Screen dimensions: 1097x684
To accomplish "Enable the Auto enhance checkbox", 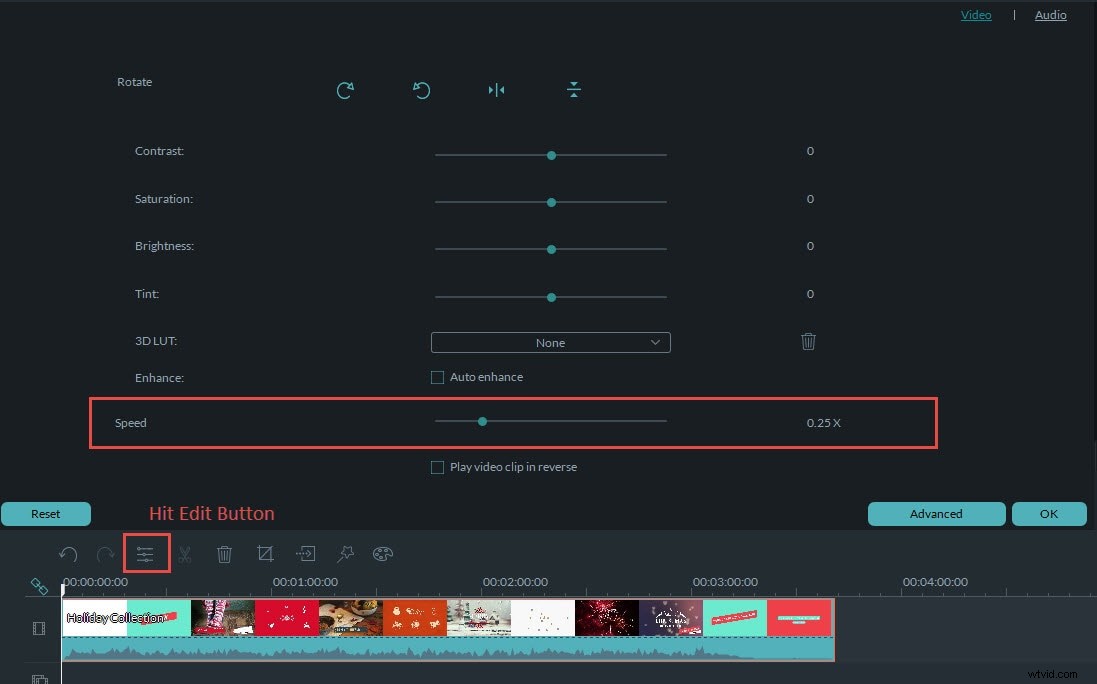I will [437, 377].
